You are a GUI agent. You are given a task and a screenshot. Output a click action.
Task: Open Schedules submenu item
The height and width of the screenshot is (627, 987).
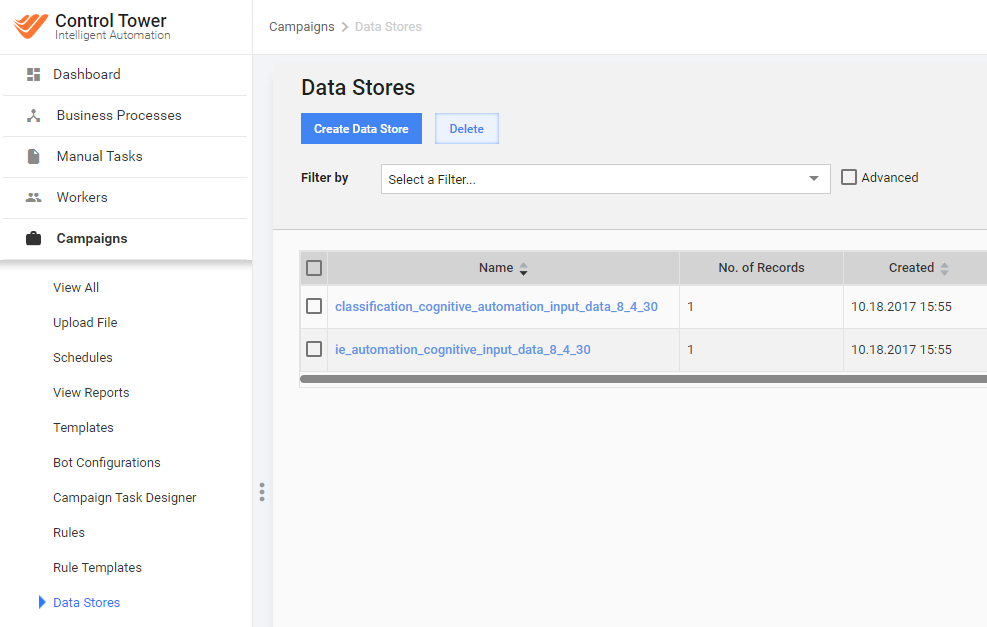tap(82, 358)
